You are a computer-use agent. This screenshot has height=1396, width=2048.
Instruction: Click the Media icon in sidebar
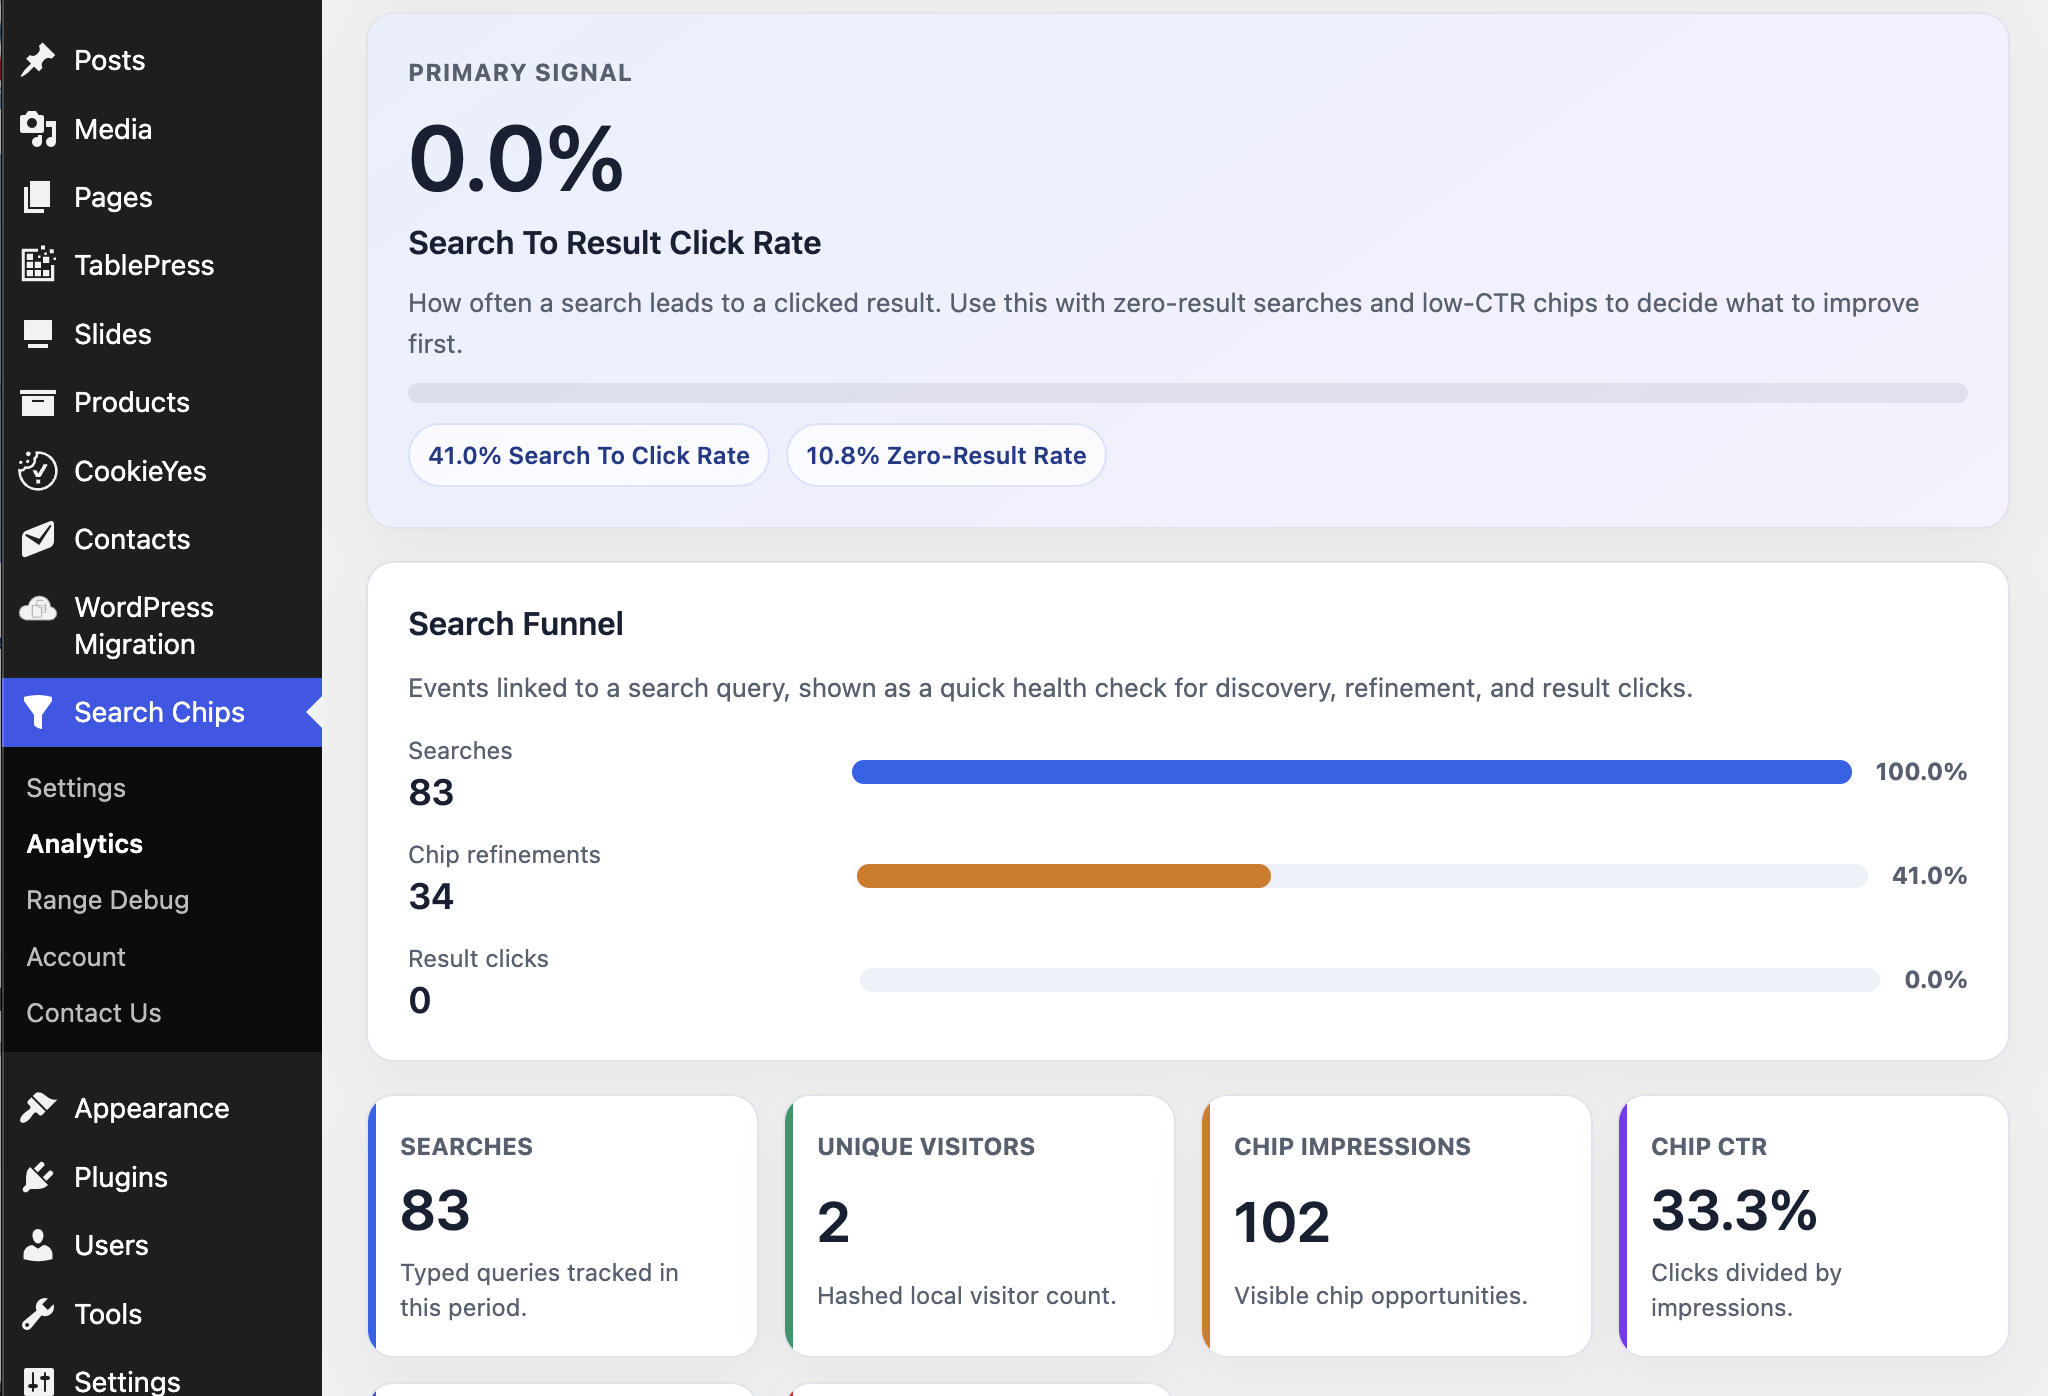pos(38,129)
